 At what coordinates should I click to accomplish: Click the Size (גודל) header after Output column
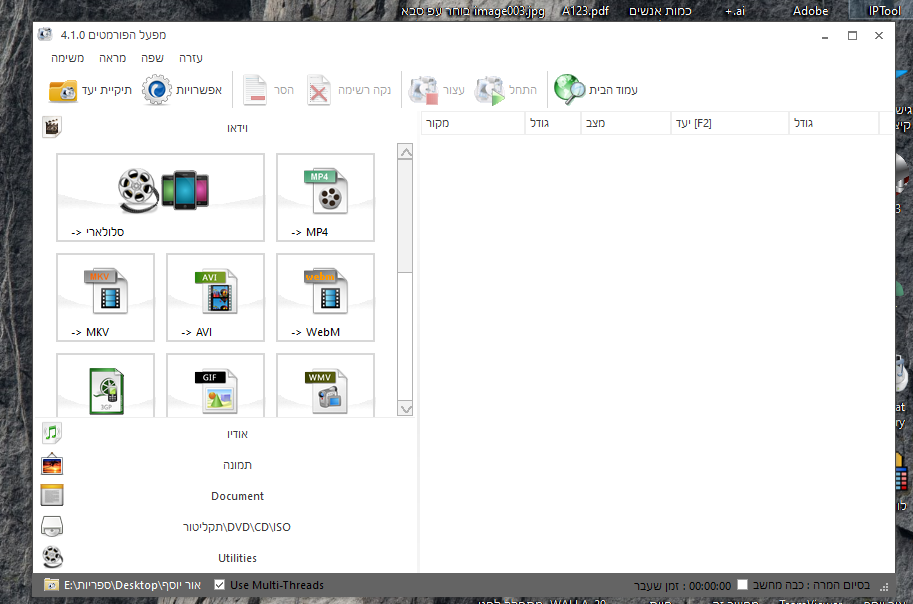[833, 123]
